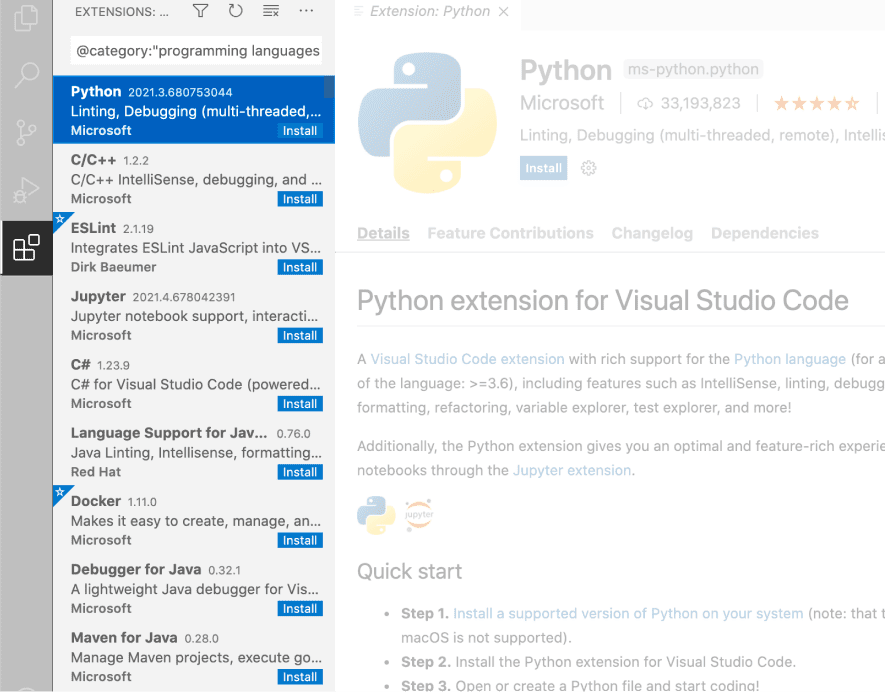Click the extensions search input field
885x692 pixels.
click(196, 50)
